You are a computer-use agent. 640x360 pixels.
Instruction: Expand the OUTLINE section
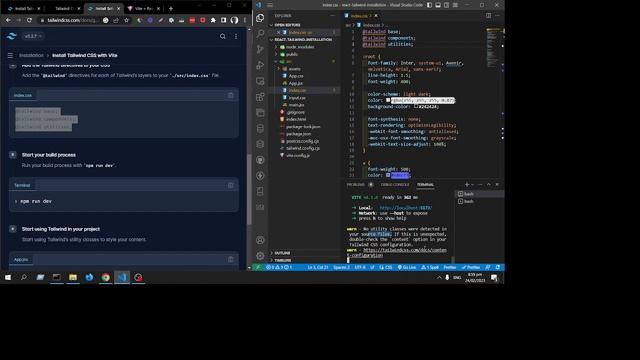pos(282,253)
